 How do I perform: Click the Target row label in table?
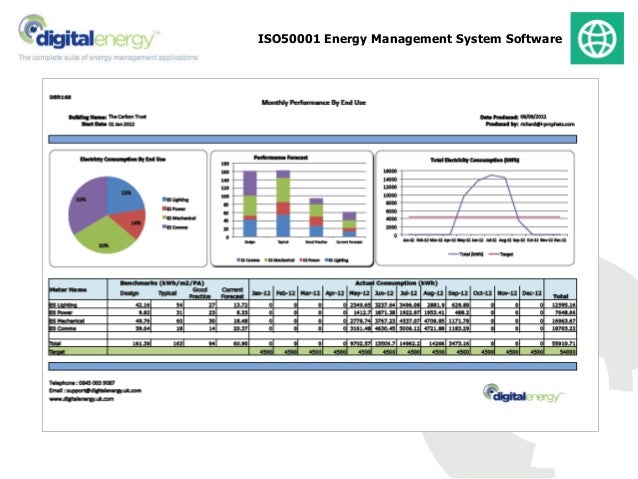point(57,352)
